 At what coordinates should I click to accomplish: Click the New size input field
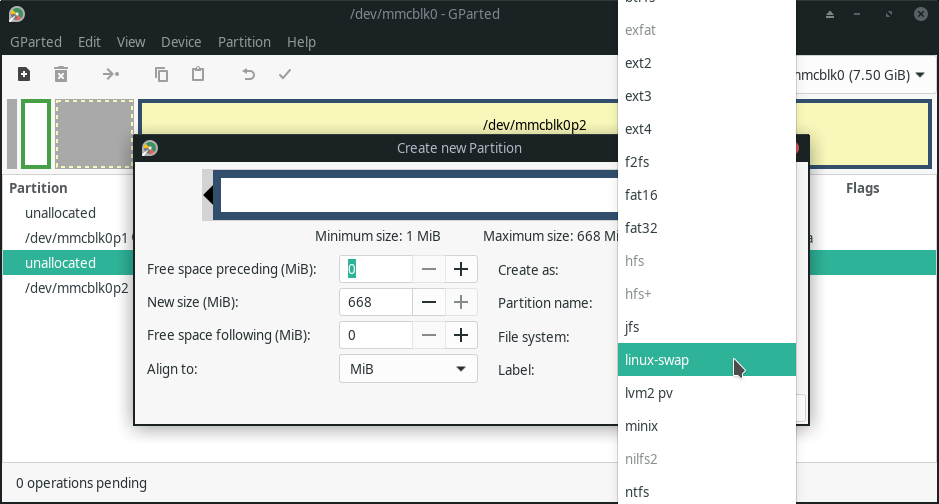coord(376,302)
